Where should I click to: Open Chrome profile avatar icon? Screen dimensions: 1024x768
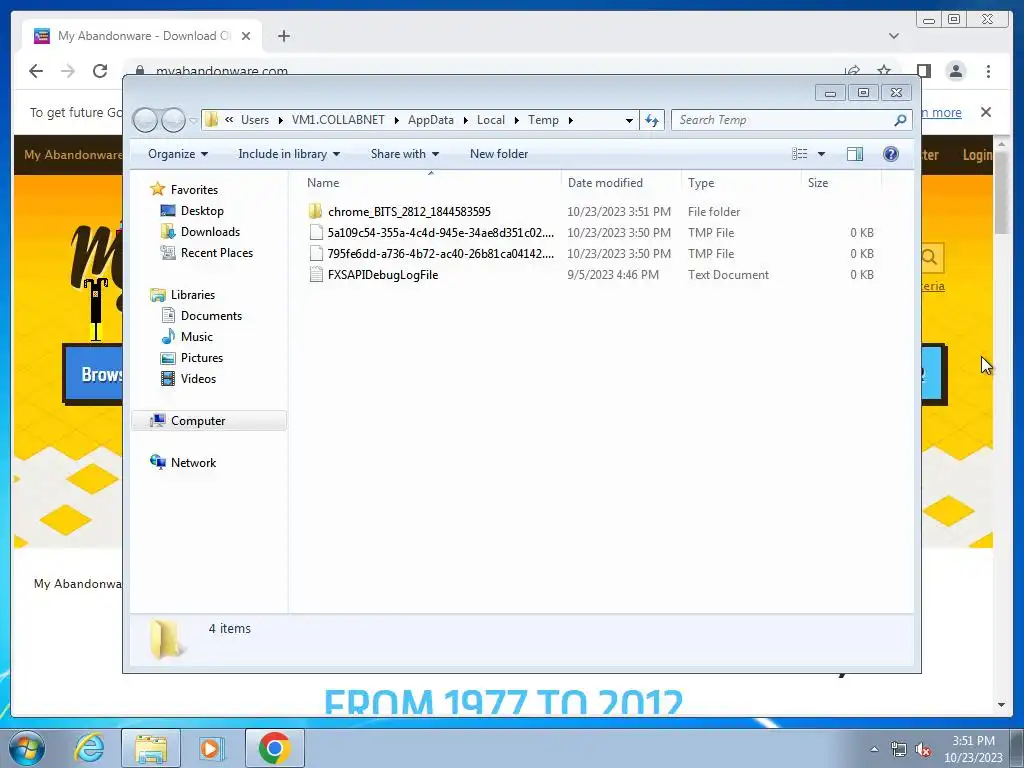pyautogui.click(x=955, y=71)
